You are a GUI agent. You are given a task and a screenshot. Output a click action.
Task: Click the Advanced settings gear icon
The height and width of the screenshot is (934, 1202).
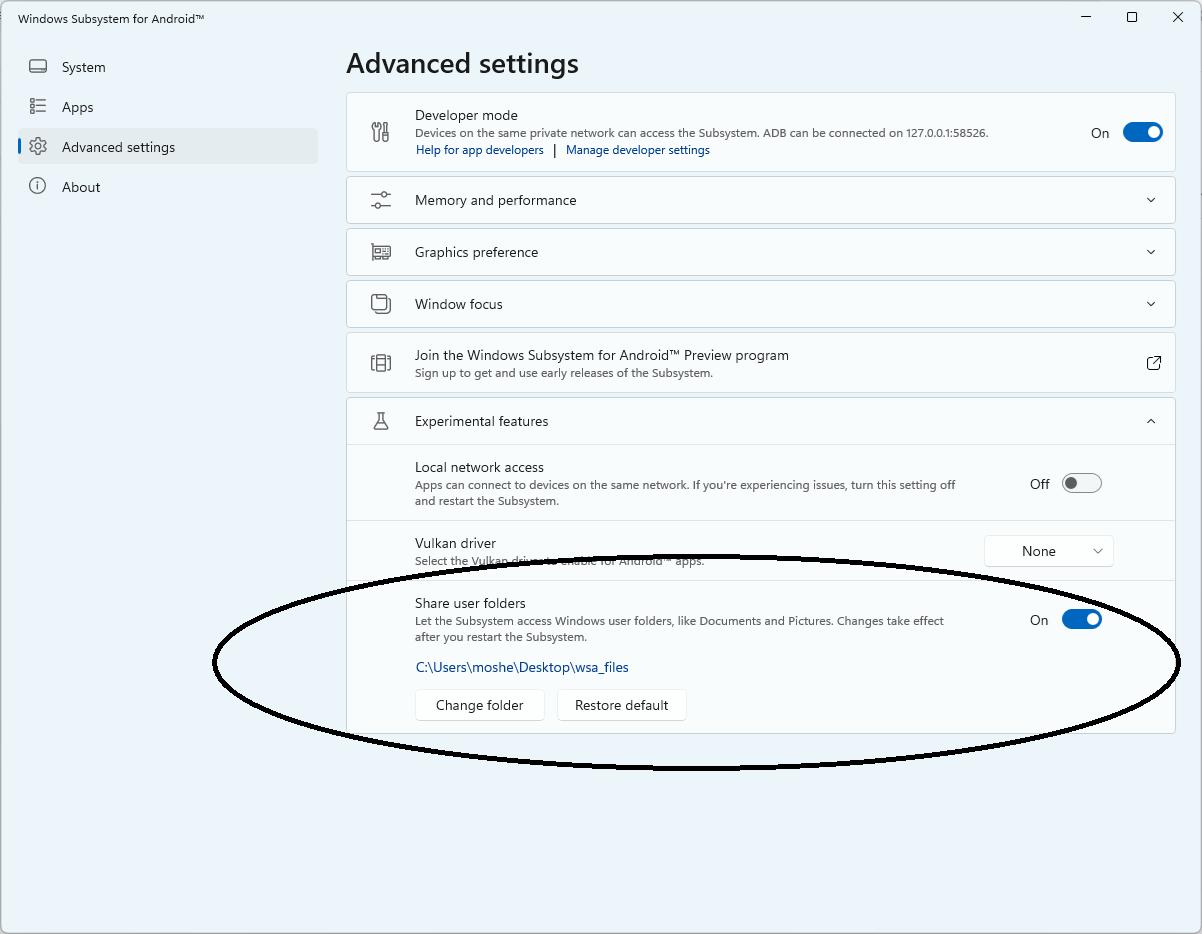[x=38, y=146]
